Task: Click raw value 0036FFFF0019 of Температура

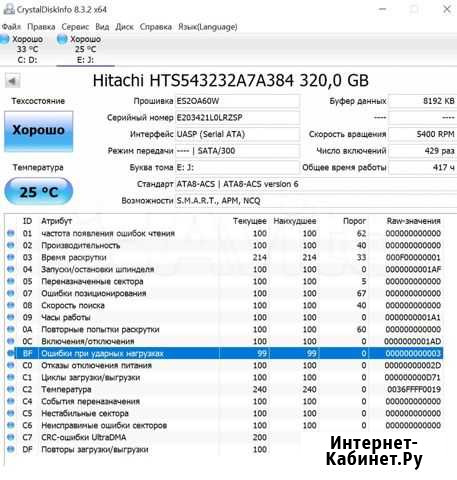Action: tap(414, 389)
